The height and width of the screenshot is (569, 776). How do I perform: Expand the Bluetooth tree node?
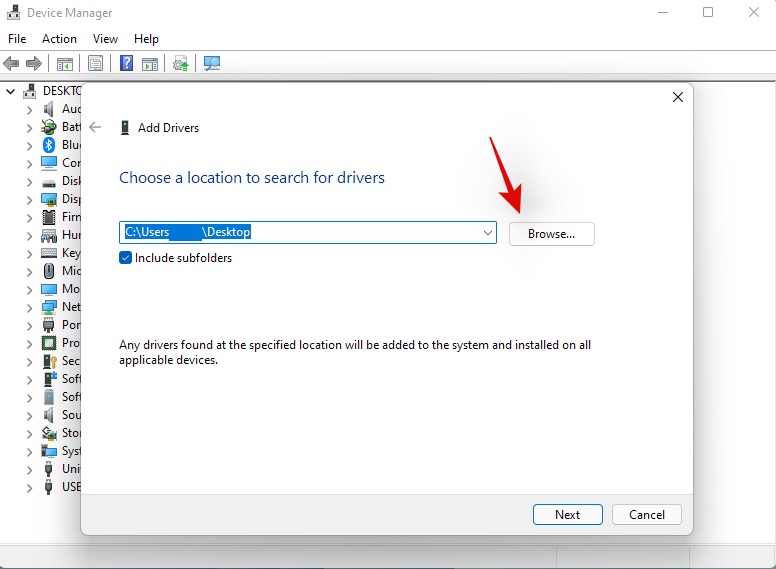click(x=29, y=145)
